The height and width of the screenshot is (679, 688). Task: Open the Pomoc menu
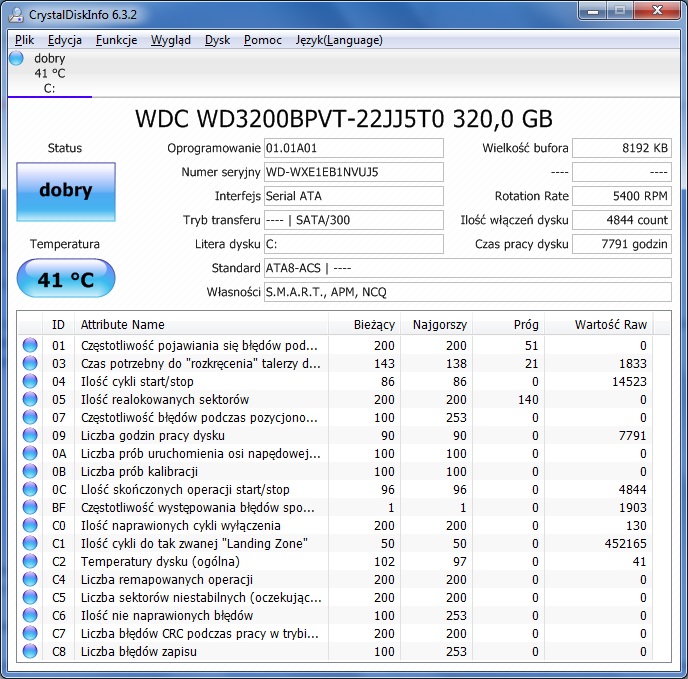[x=262, y=40]
